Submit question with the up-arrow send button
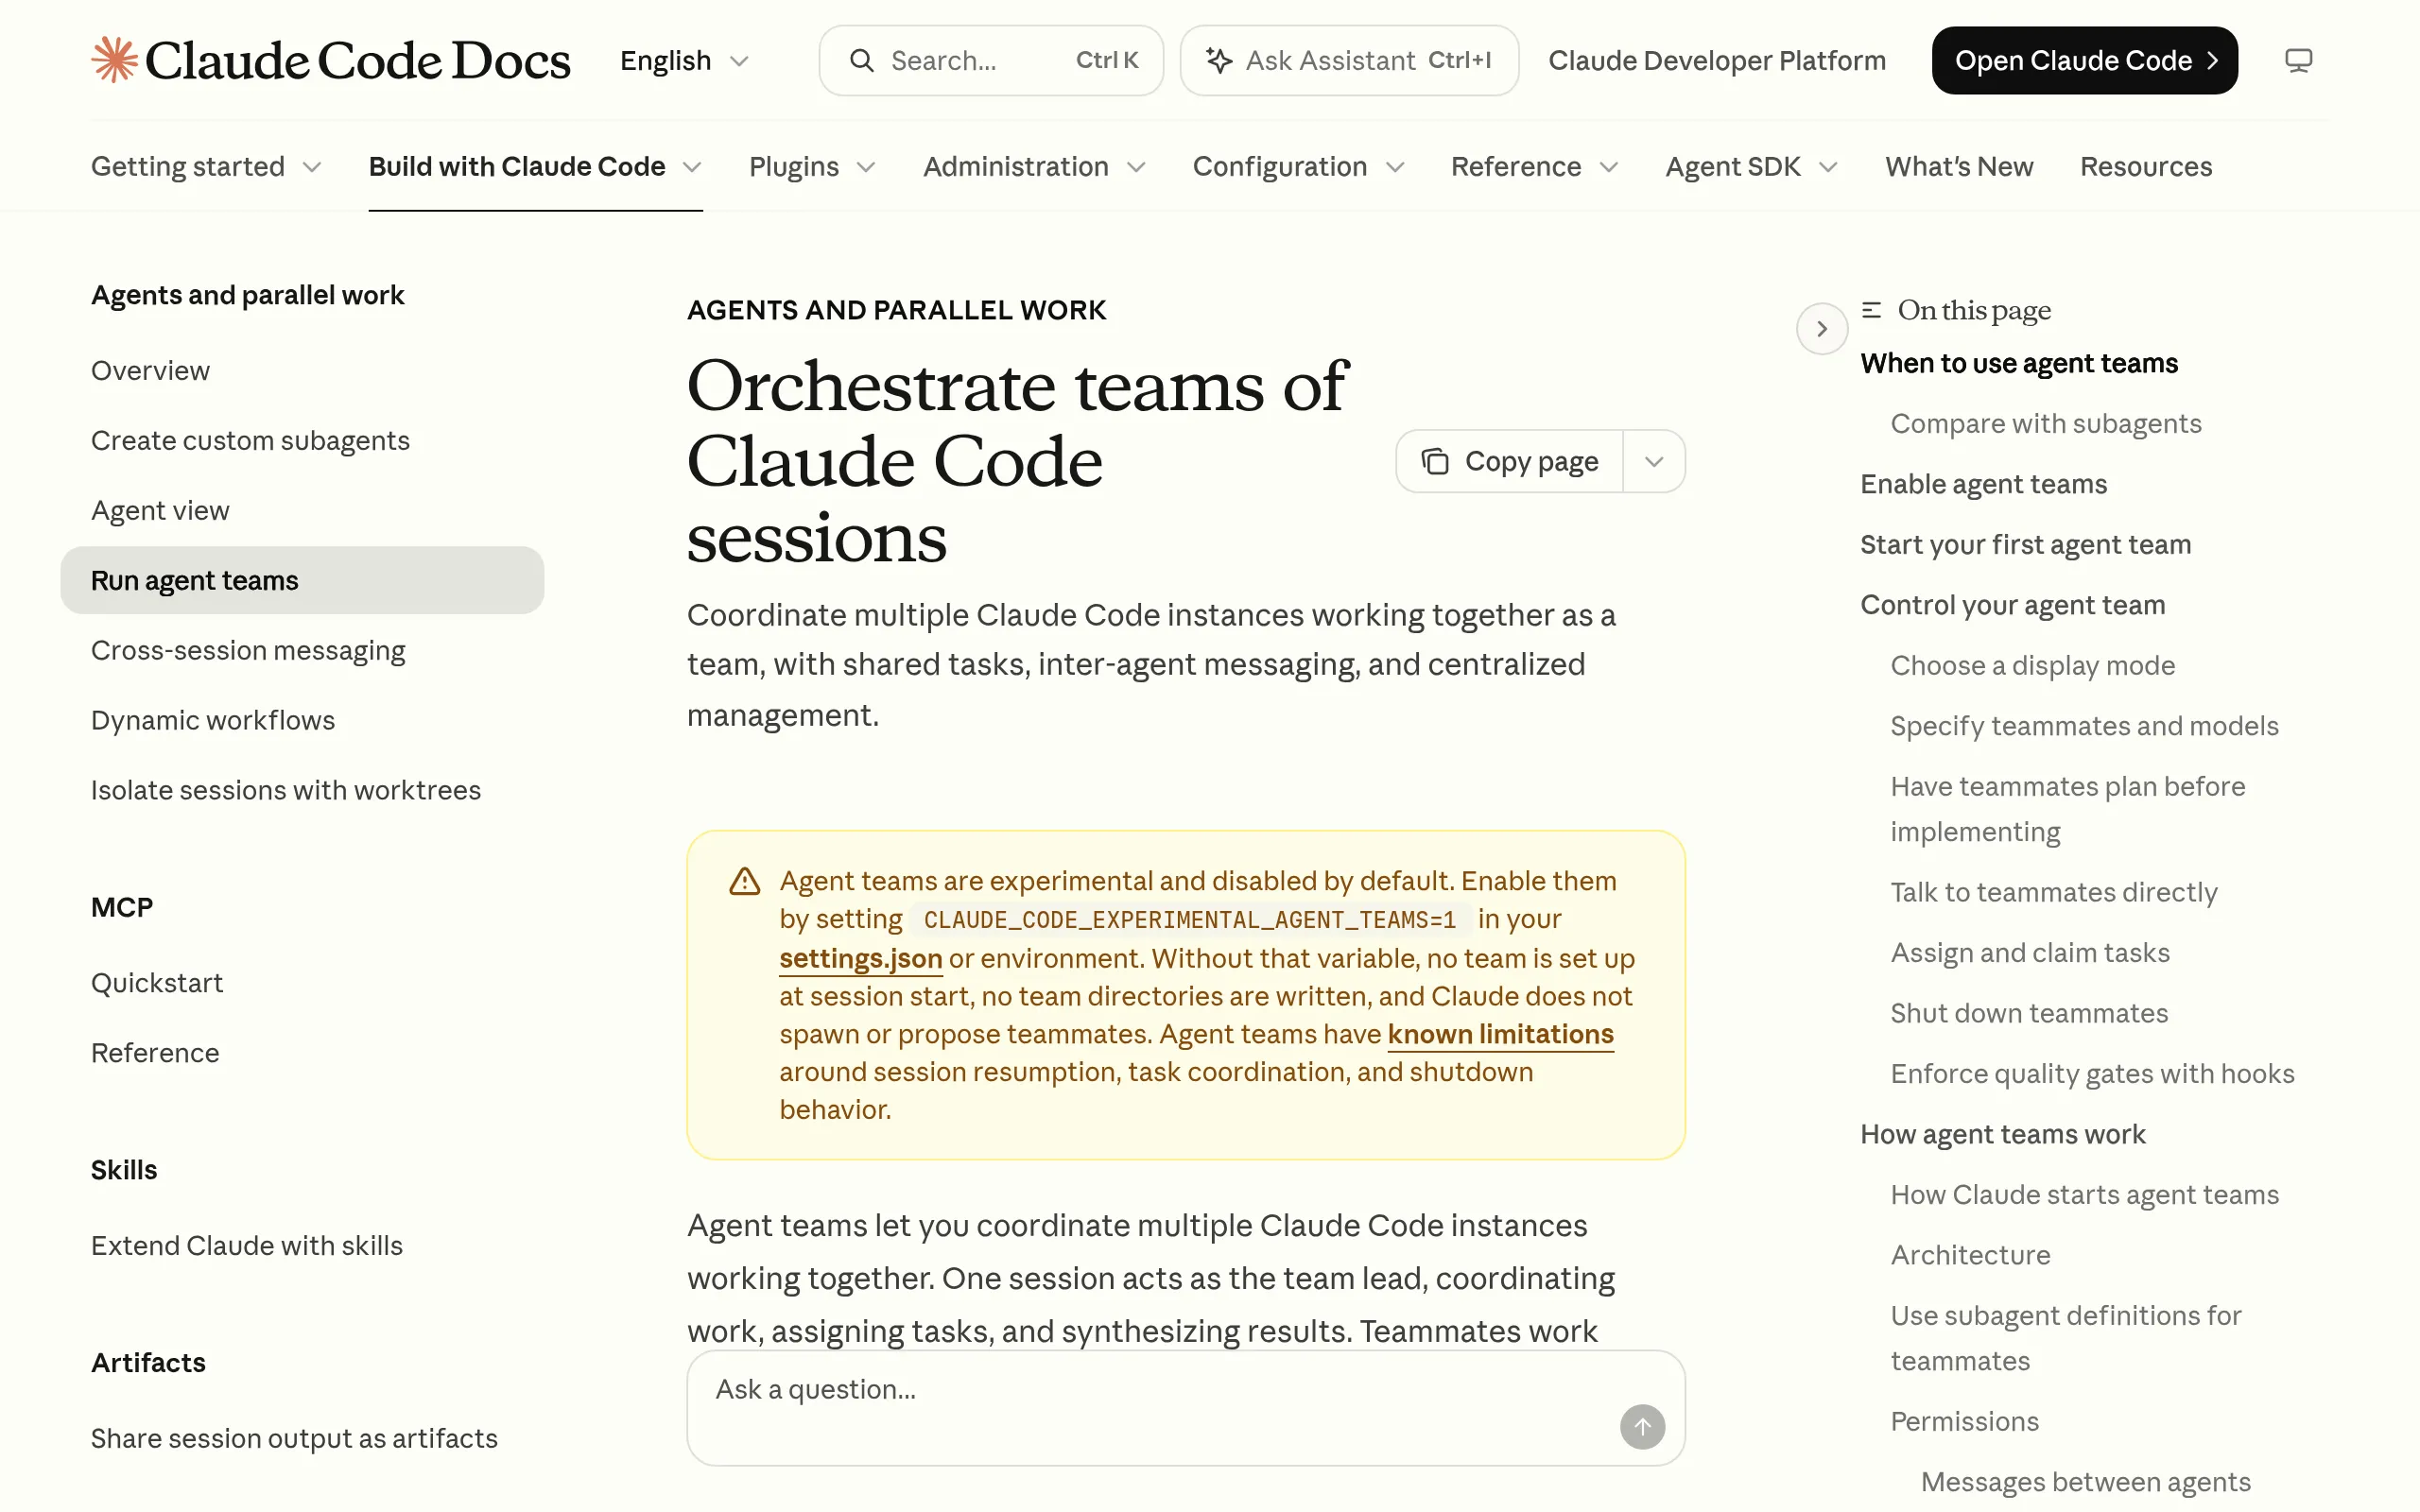The height and width of the screenshot is (1512, 2420). pyautogui.click(x=1642, y=1426)
